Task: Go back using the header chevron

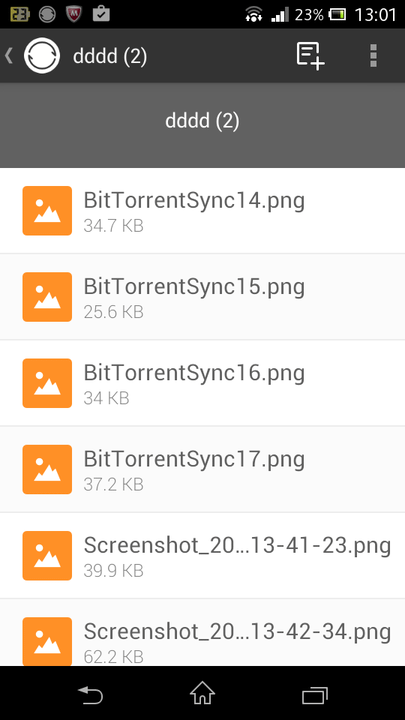Action: 9,56
